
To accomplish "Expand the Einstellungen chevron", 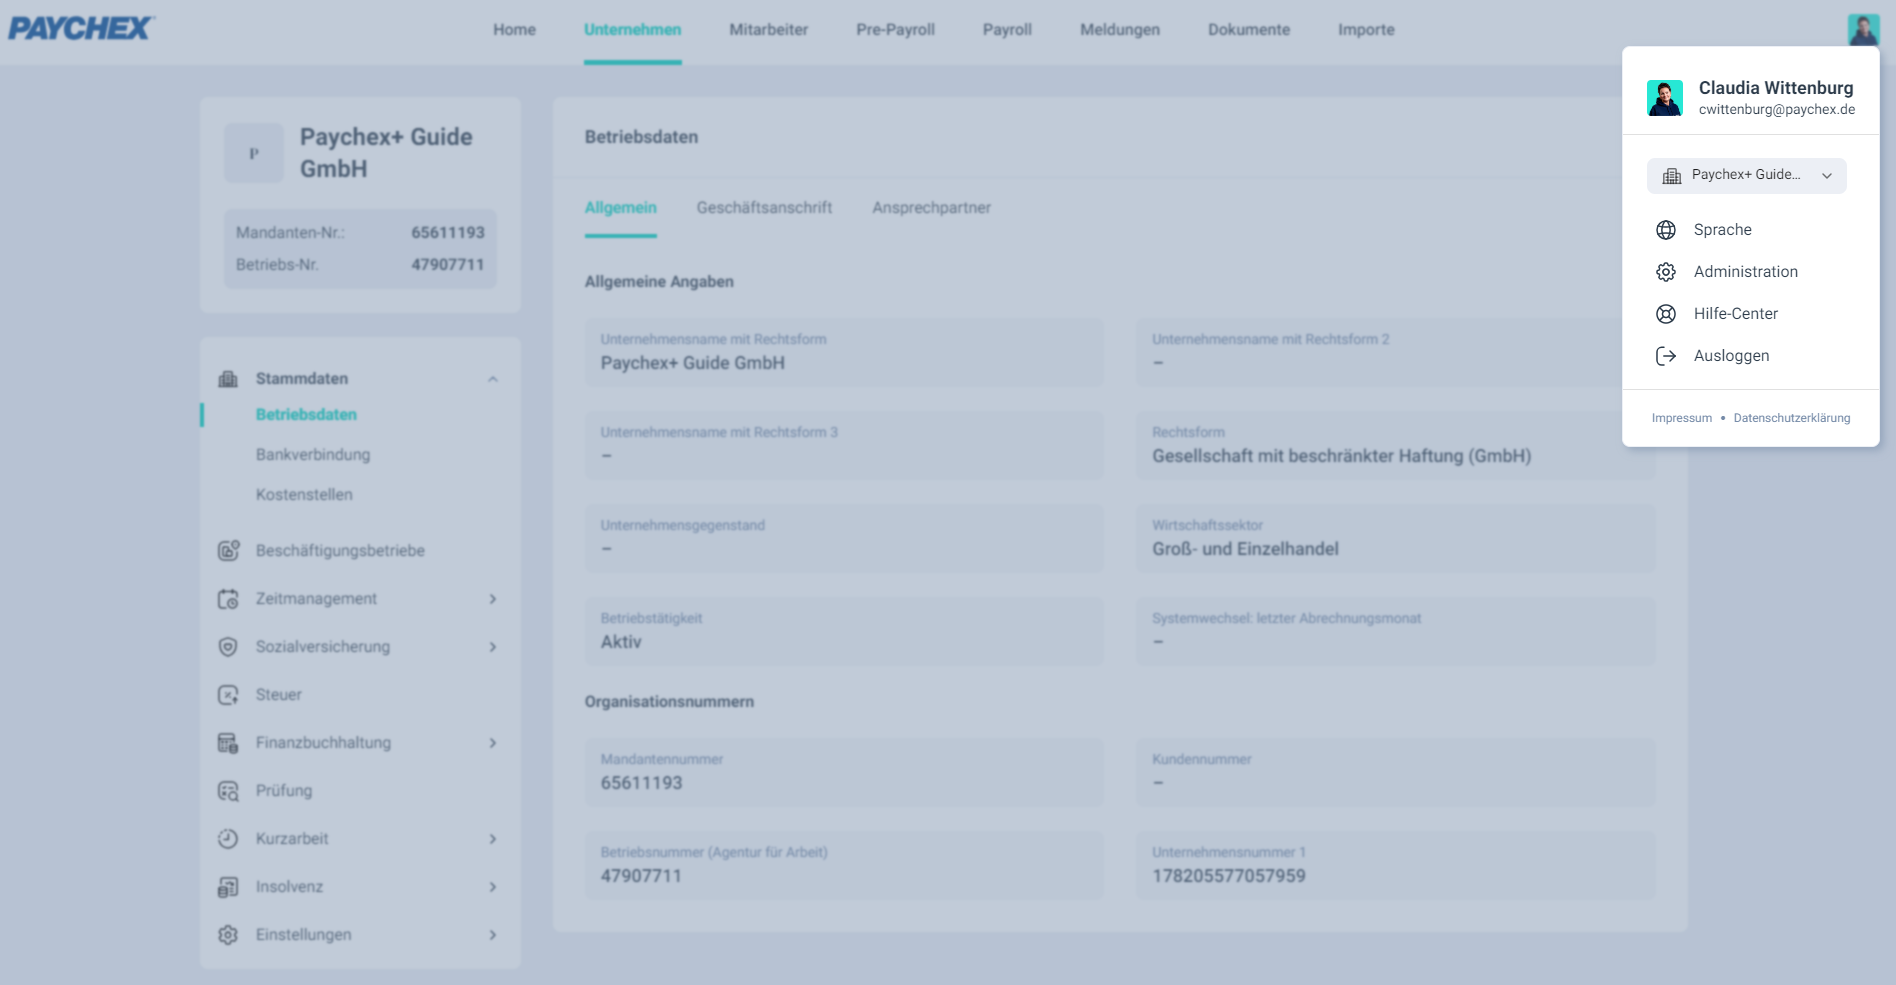I will pyautogui.click(x=493, y=935).
